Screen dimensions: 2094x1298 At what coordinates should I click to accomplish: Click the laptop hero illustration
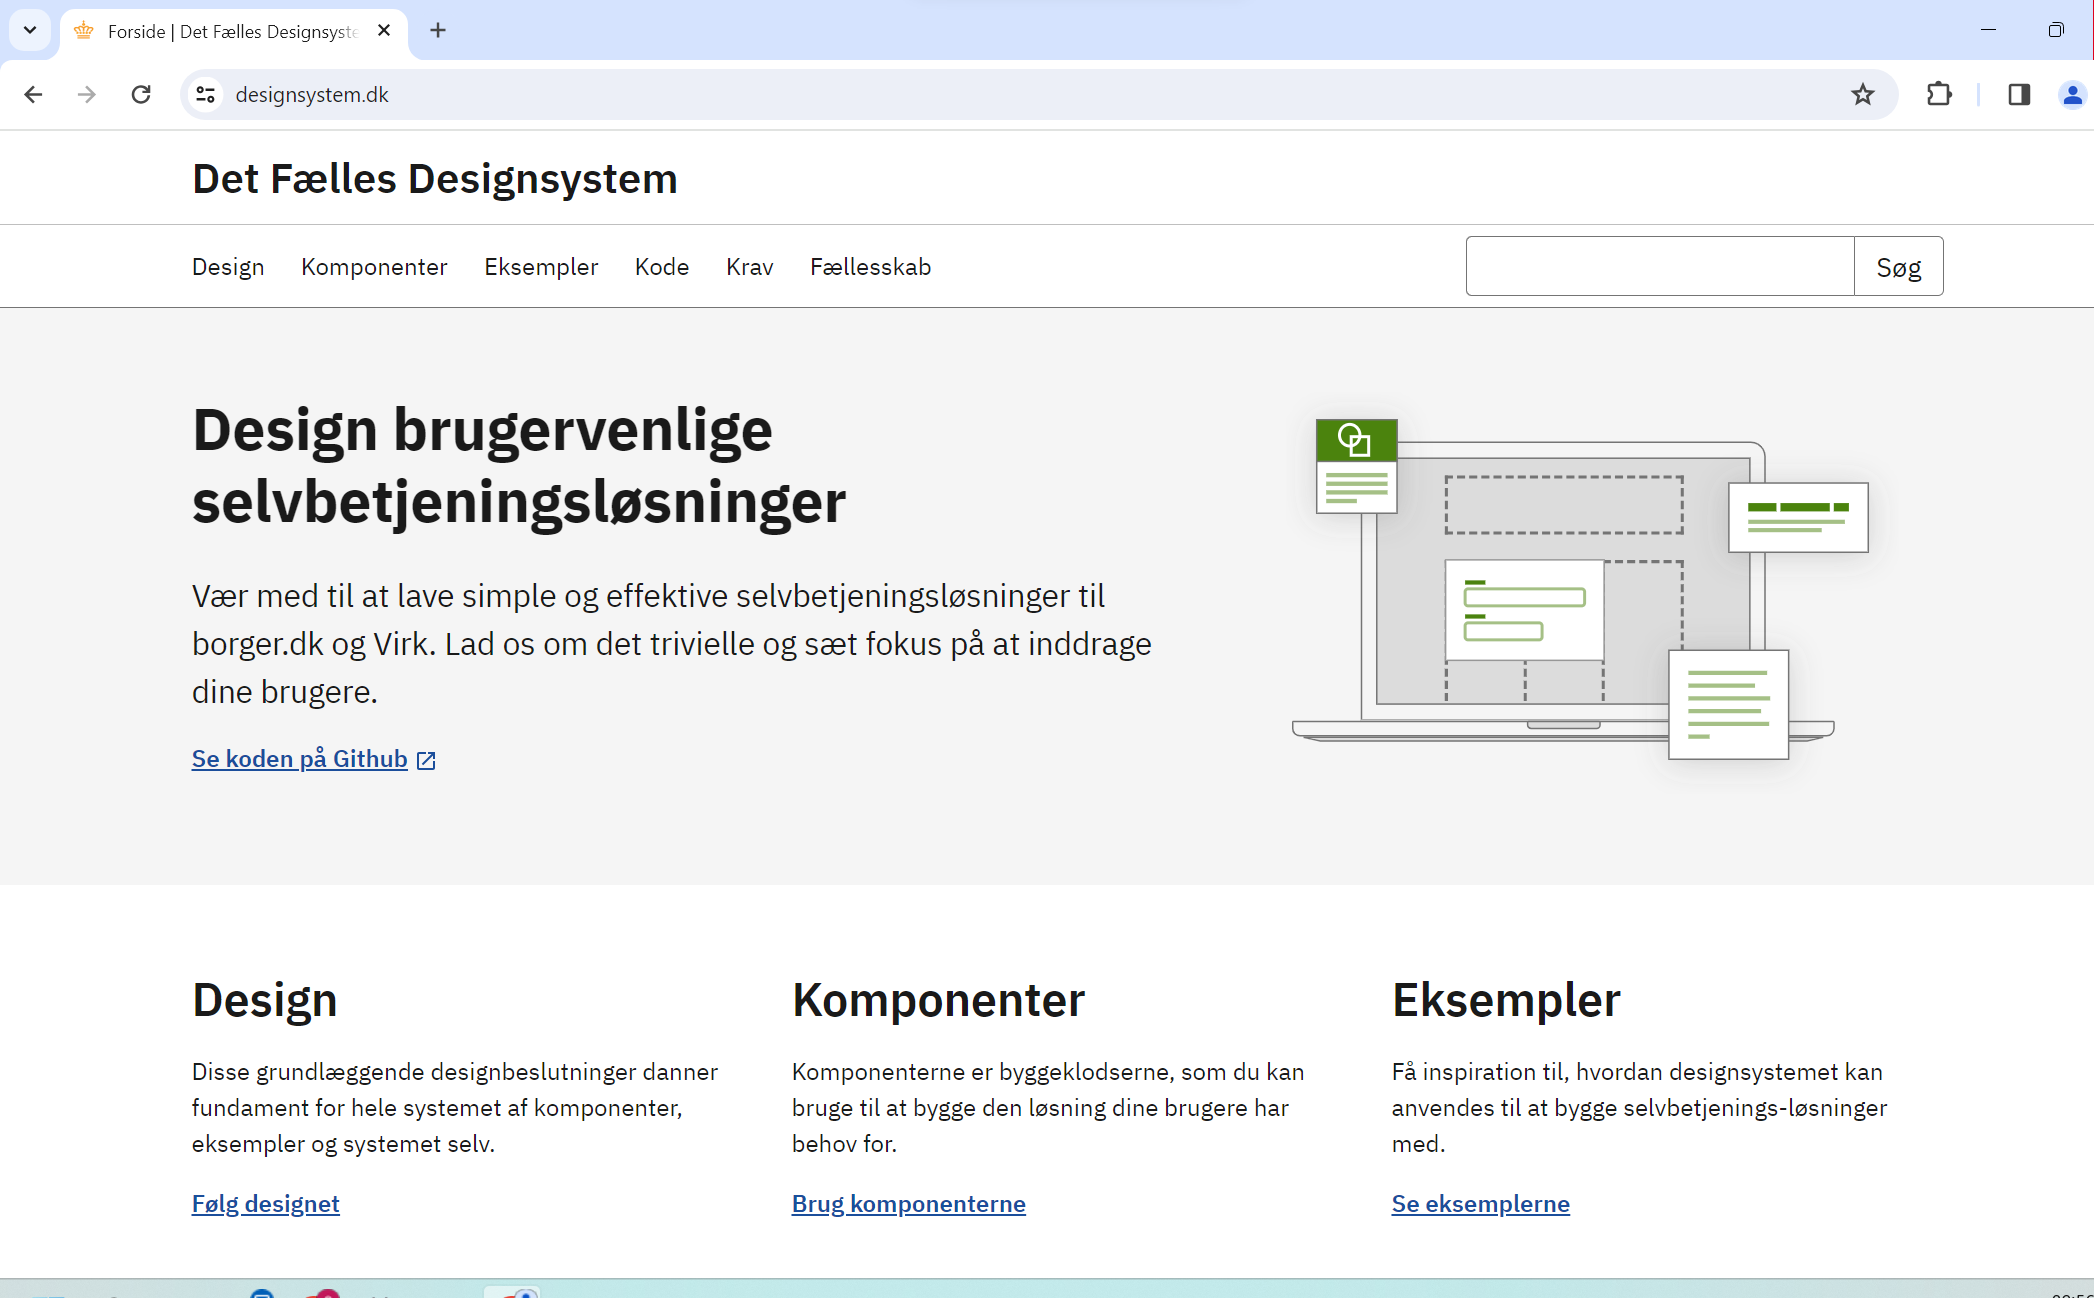click(1580, 589)
